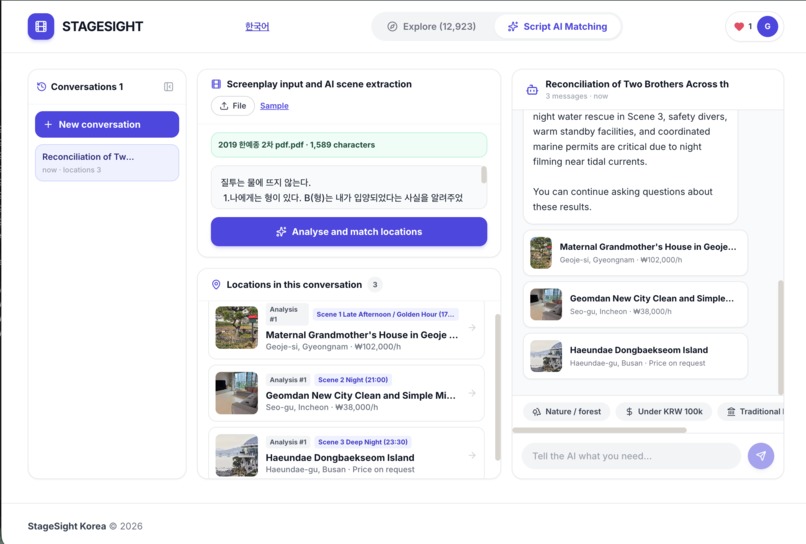Image resolution: width=806 pixels, height=544 pixels.
Task: Apply the Traditional suggestion chip
Action: click(751, 411)
